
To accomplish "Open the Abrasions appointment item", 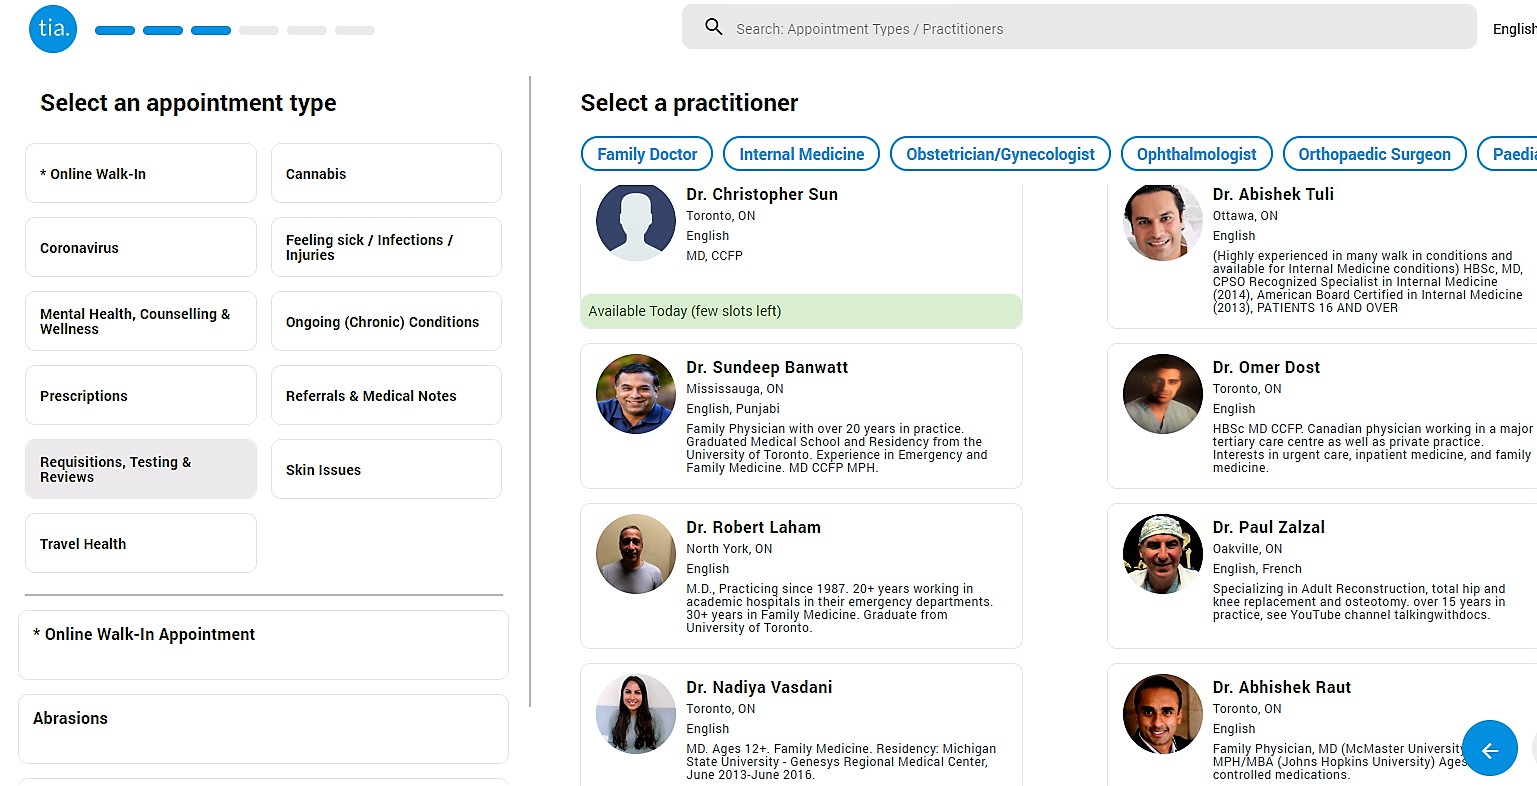I will click(263, 729).
